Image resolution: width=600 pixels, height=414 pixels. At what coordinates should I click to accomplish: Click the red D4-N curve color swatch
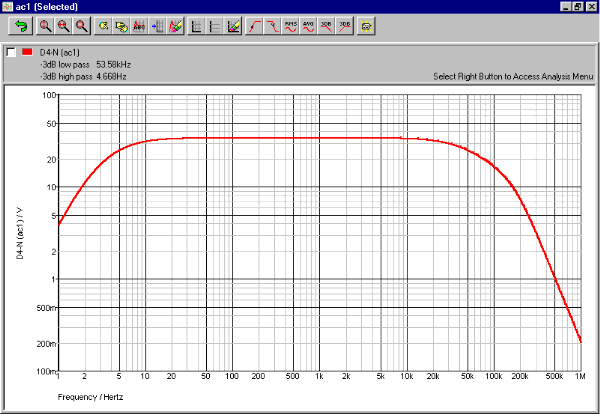point(27,51)
